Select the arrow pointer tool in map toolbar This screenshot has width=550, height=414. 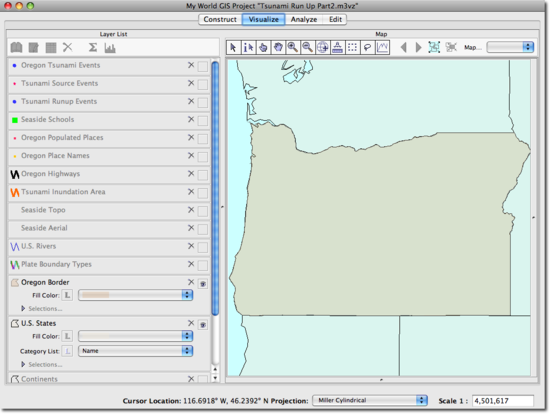[x=233, y=47]
